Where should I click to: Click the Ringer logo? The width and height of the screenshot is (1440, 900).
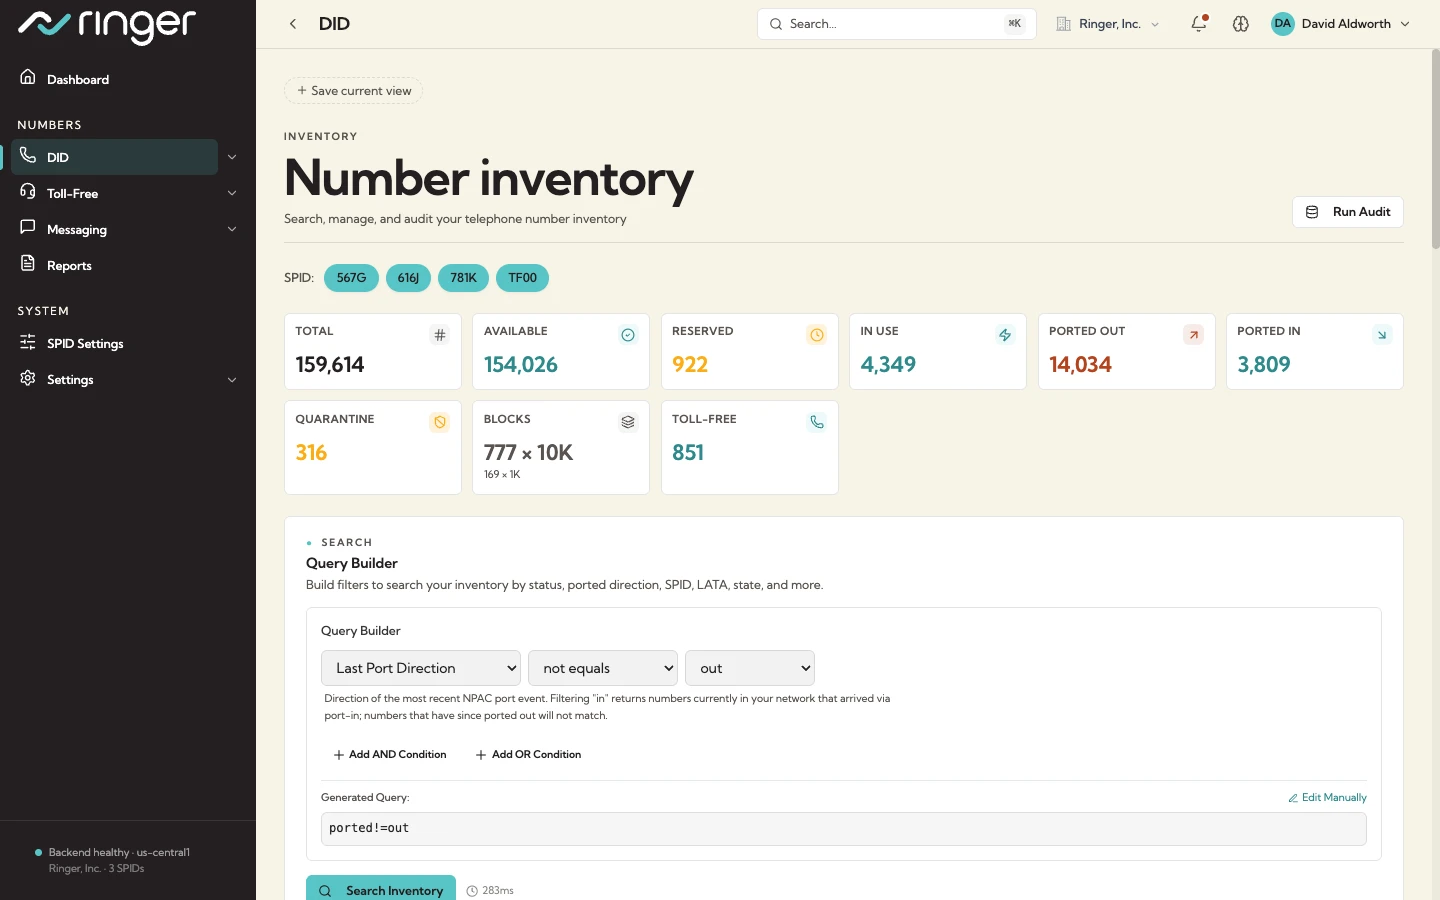click(107, 25)
